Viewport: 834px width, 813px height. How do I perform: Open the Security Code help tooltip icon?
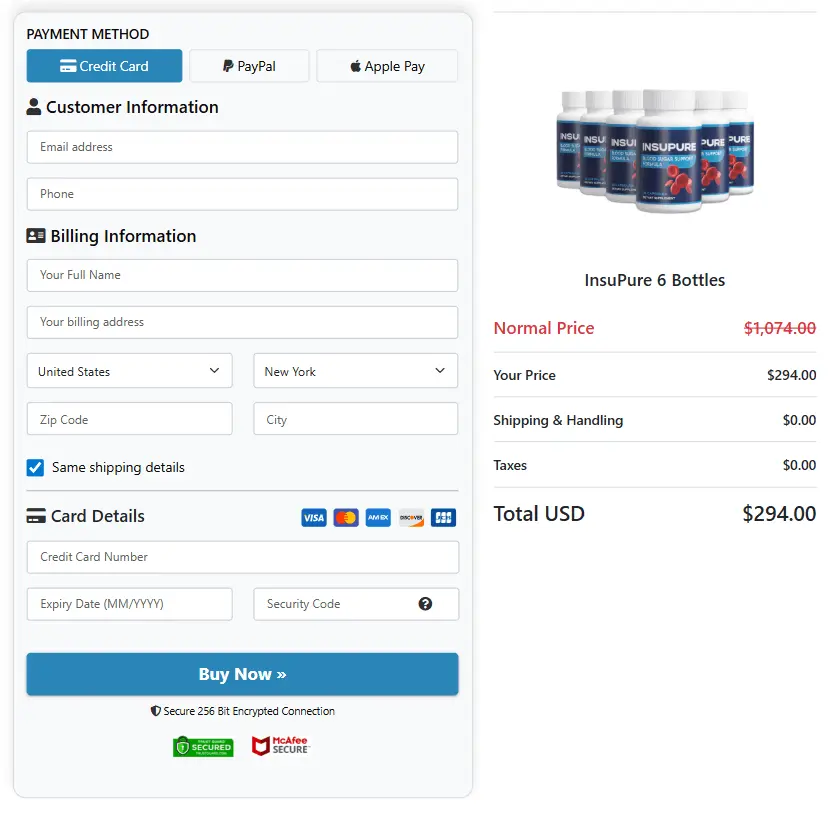click(425, 604)
